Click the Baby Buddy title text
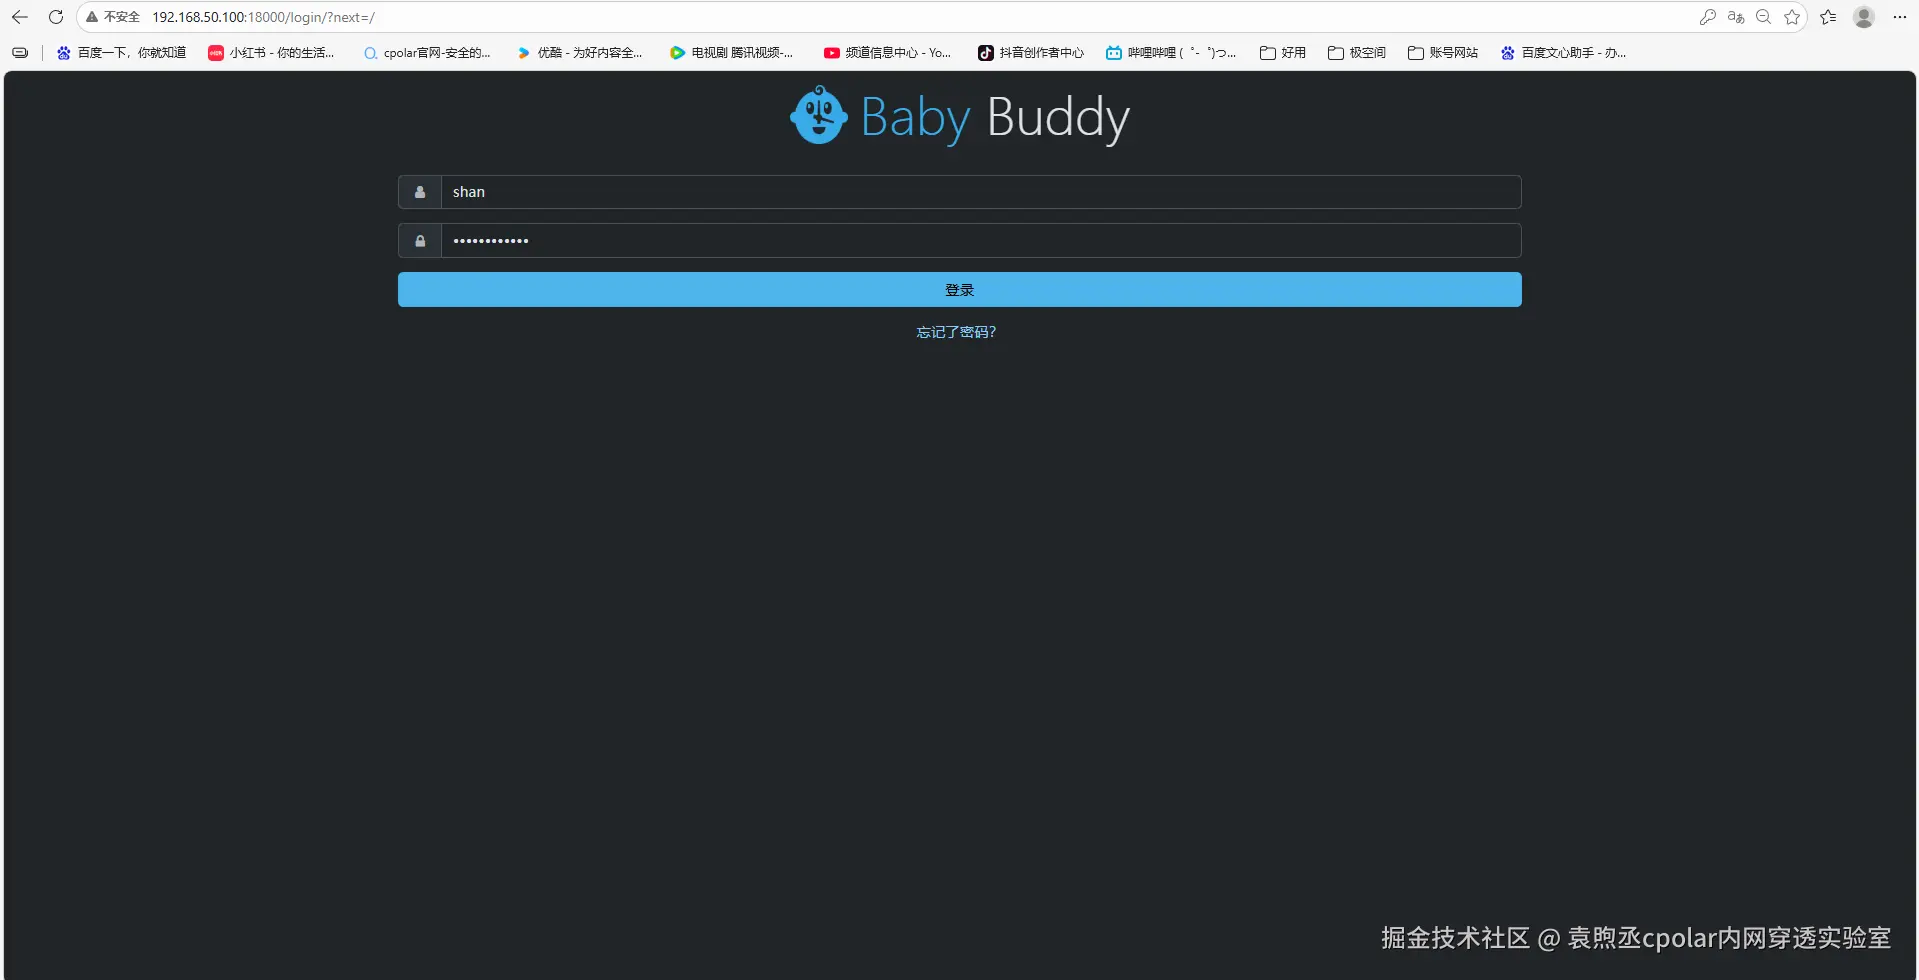1919x980 pixels. point(995,118)
